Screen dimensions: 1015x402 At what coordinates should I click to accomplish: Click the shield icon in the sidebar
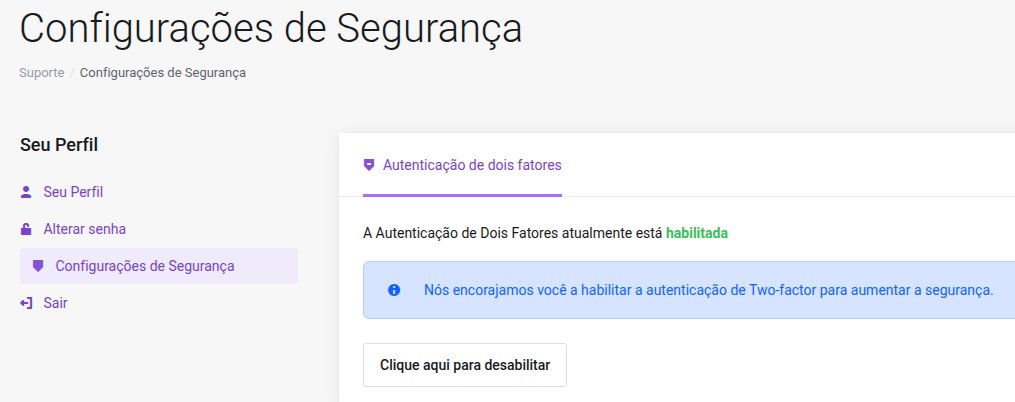pyautogui.click(x=38, y=266)
